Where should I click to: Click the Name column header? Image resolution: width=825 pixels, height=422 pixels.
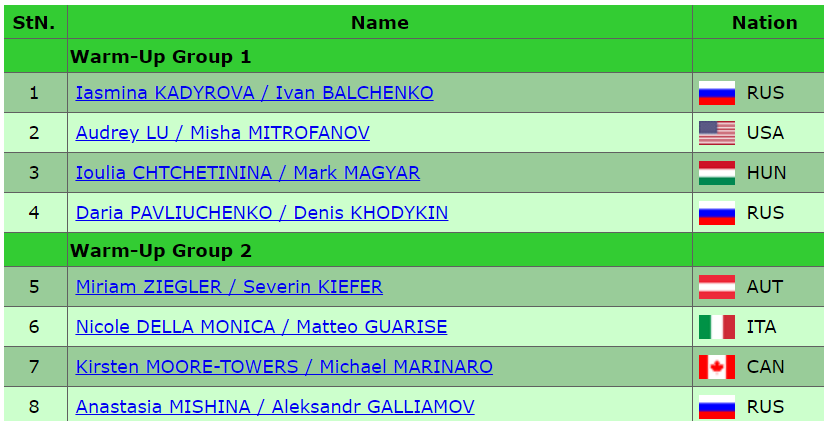pos(379,22)
